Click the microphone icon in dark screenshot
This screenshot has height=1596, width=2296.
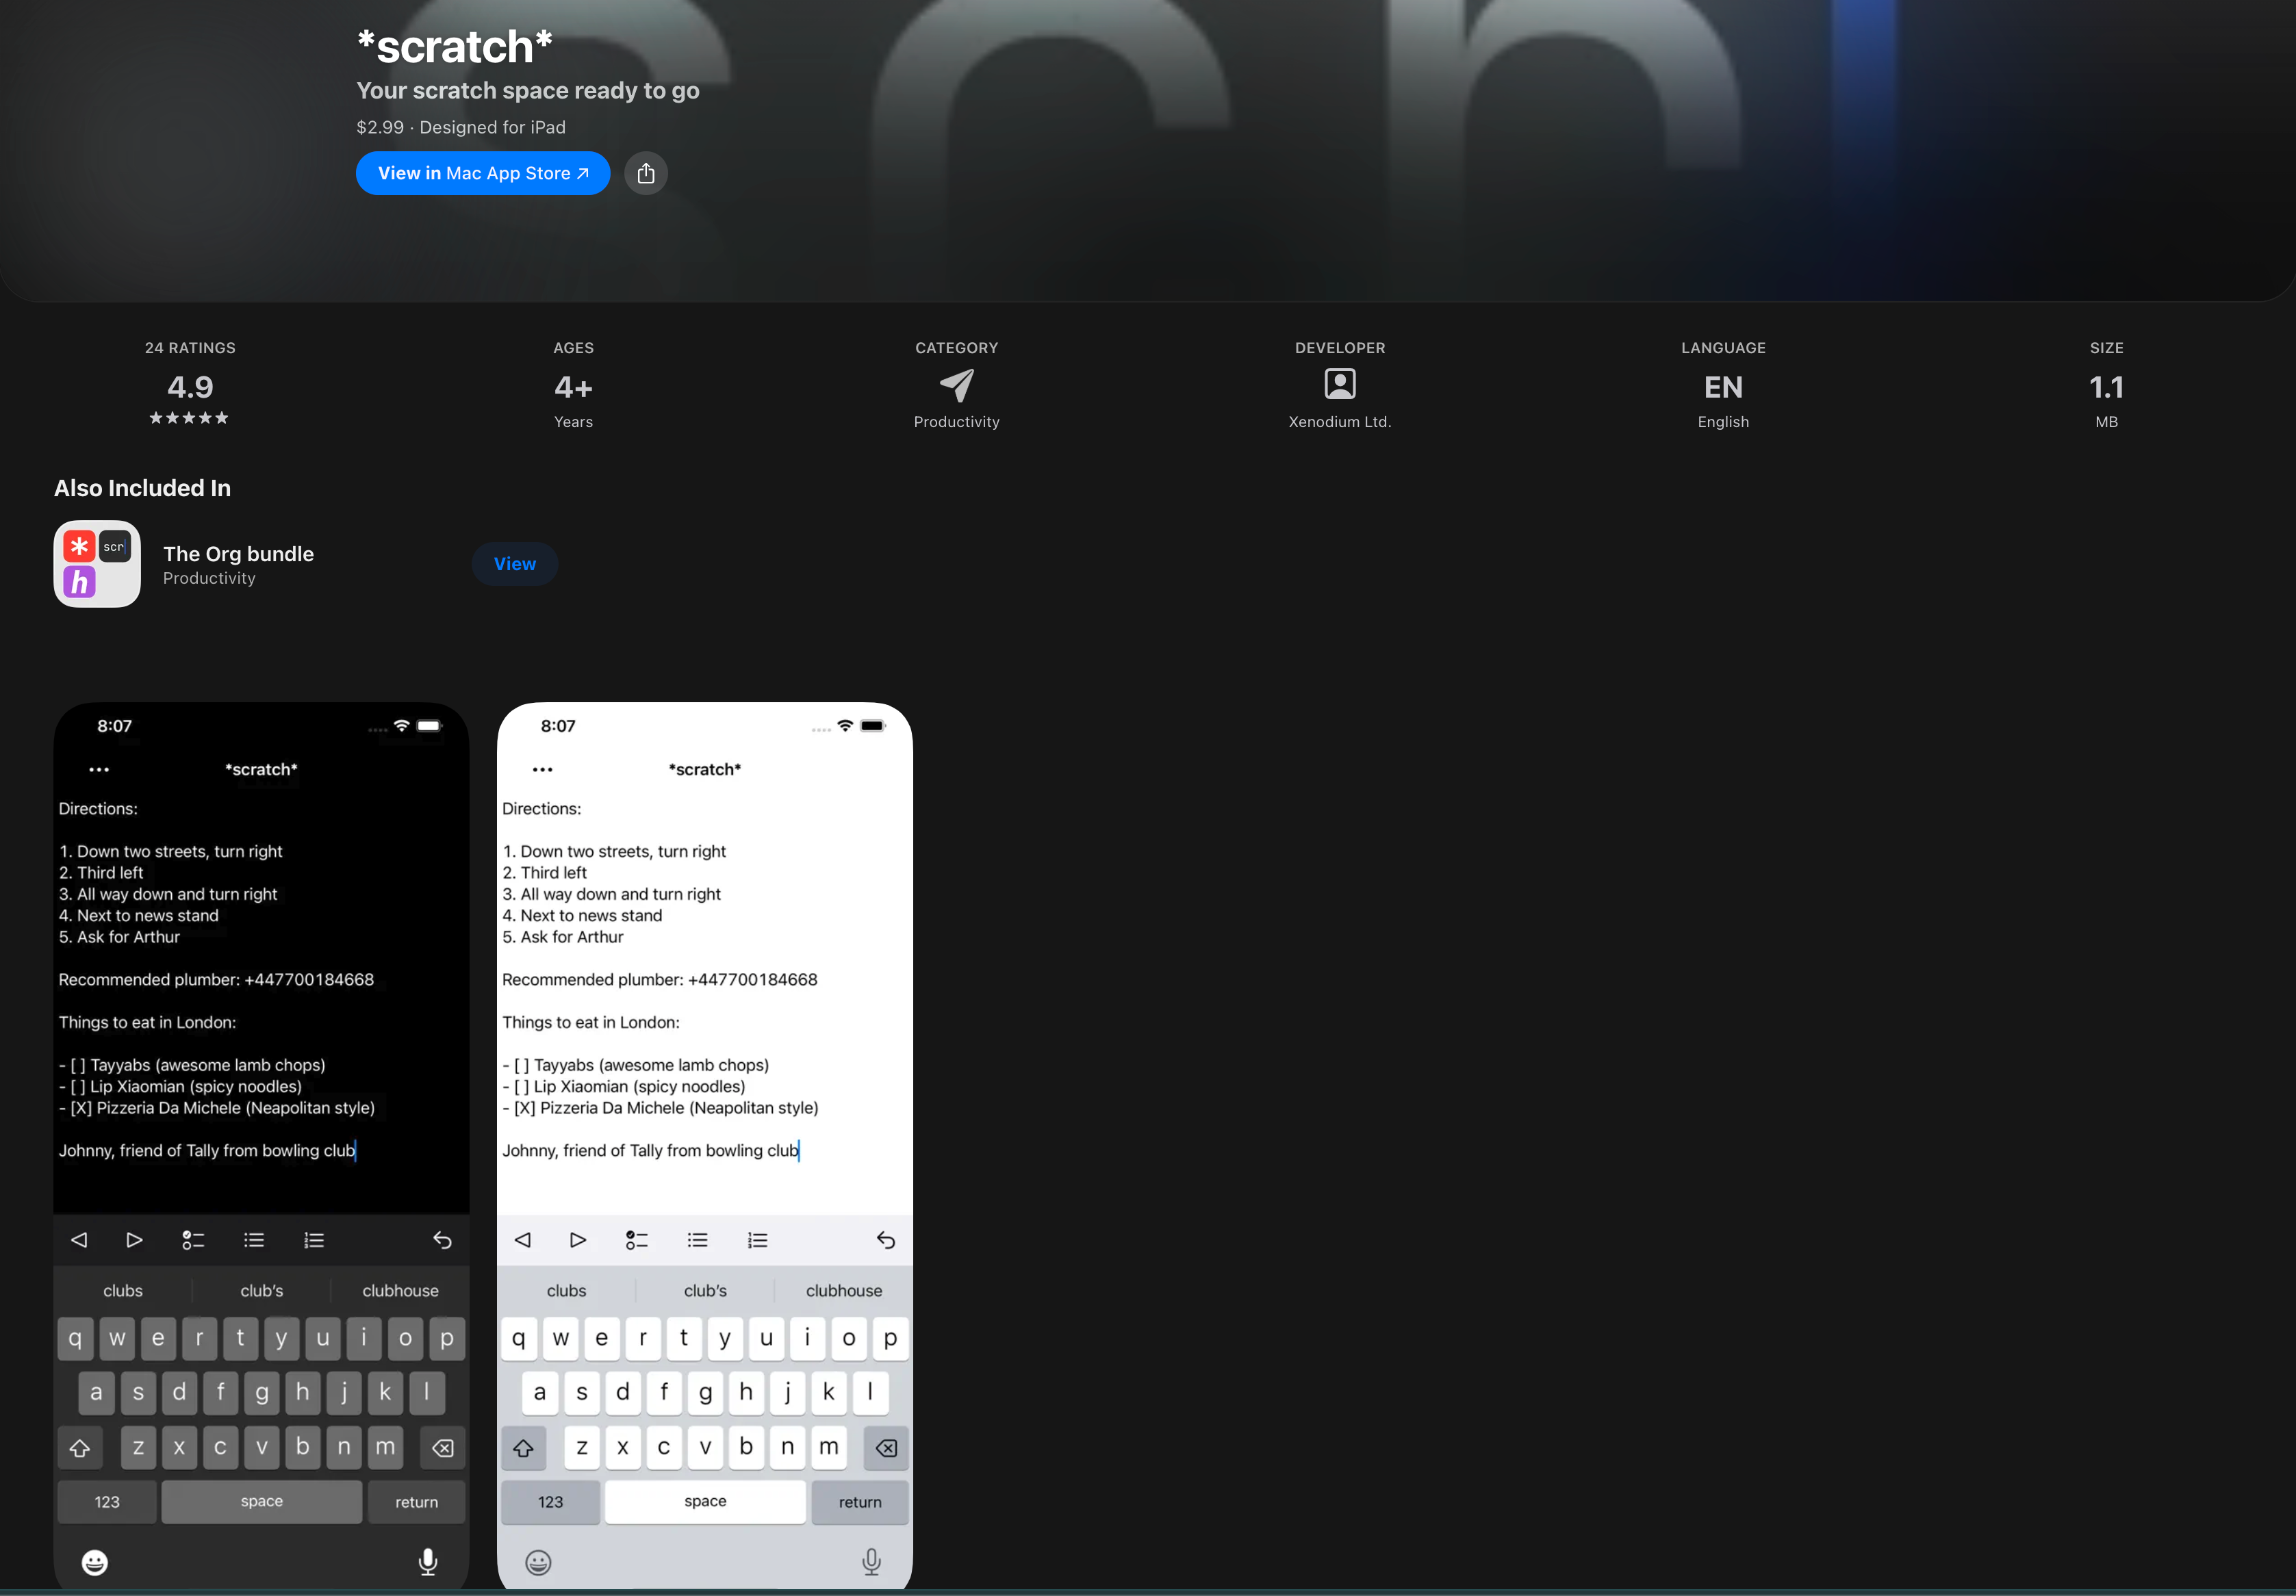[428, 1562]
